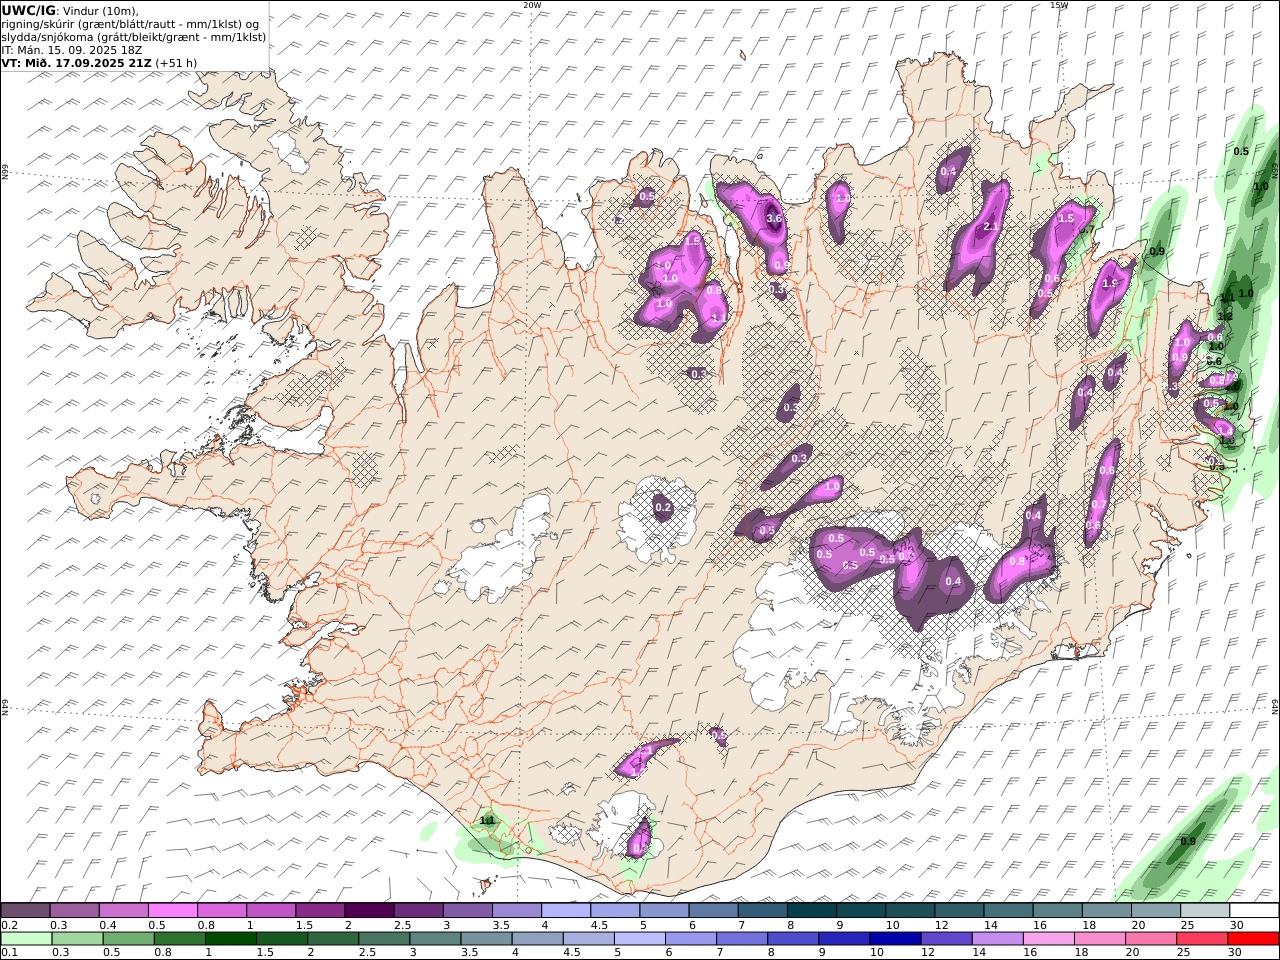Select the 'rigning/skúrir' legend description line
Image resolution: width=1280 pixels, height=960 pixels.
130,24
